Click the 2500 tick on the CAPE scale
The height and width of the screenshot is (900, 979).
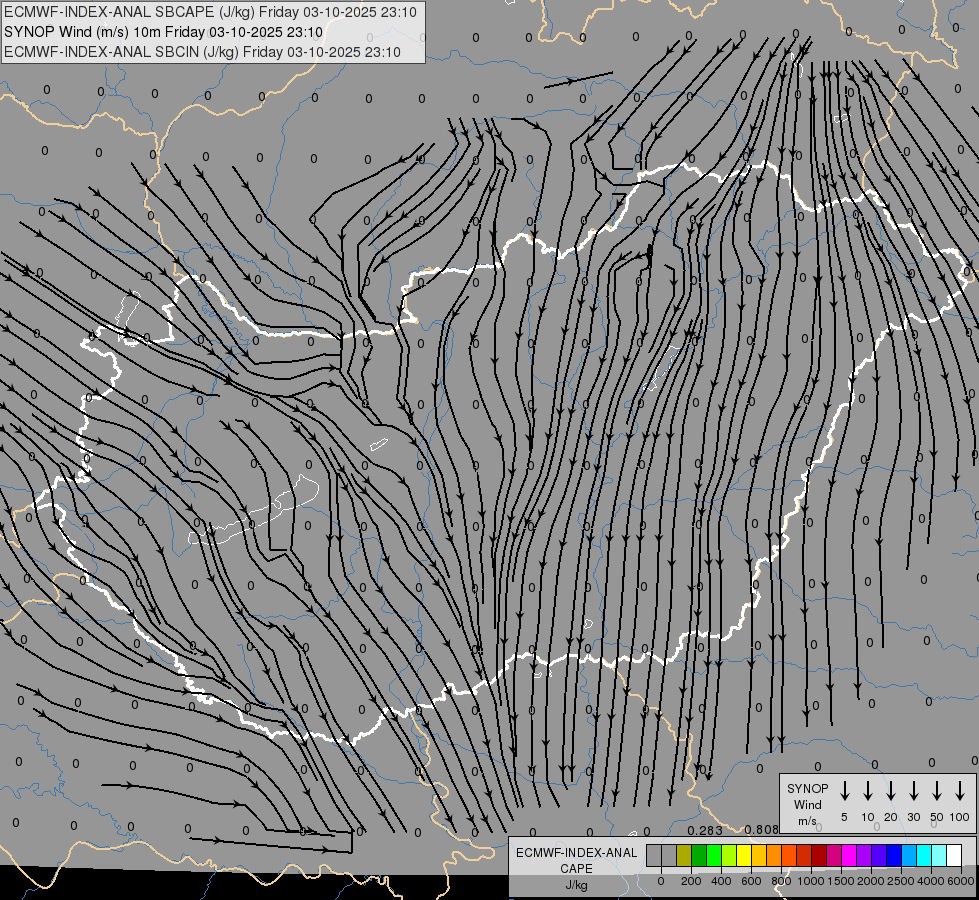pyautogui.click(x=901, y=881)
